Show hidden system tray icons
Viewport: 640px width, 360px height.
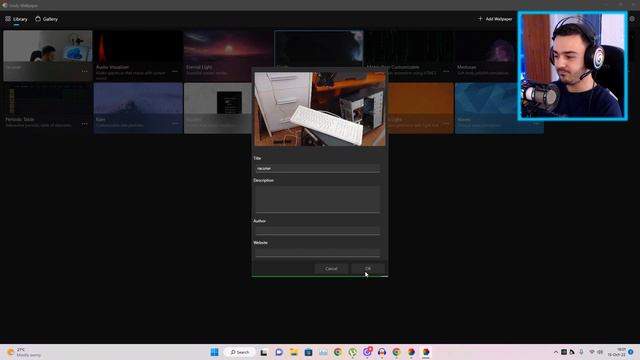(556, 352)
